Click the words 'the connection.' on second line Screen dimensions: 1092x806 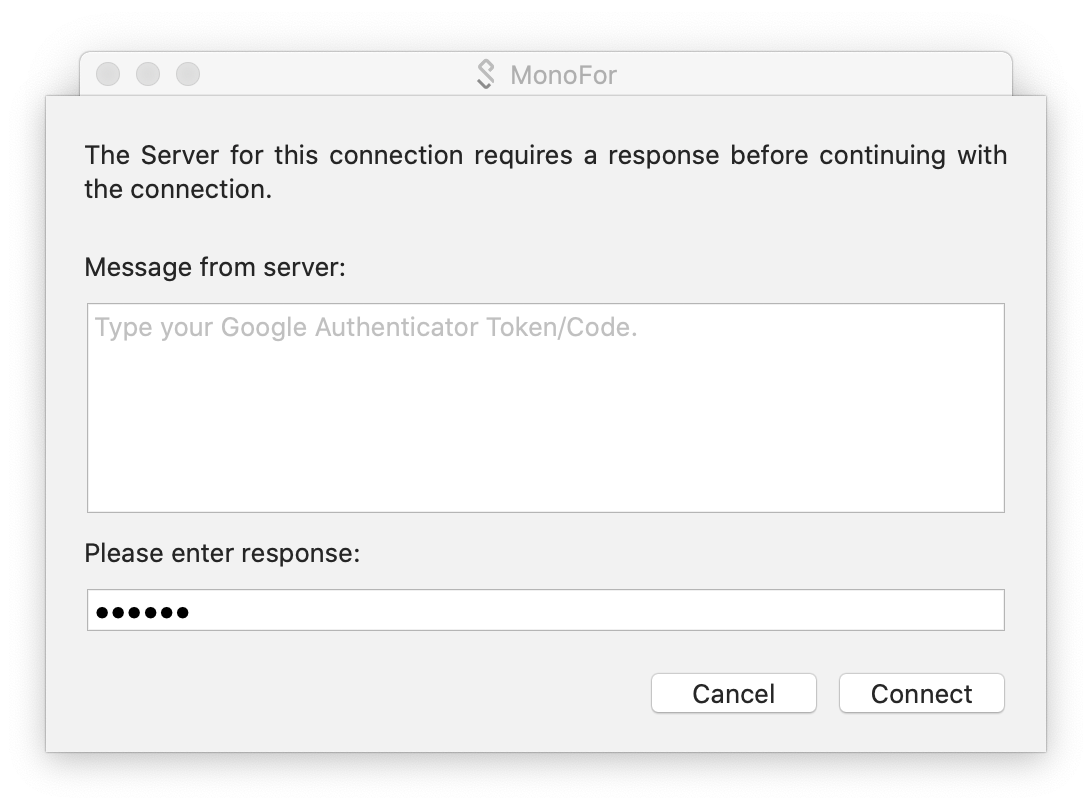[x=178, y=189]
